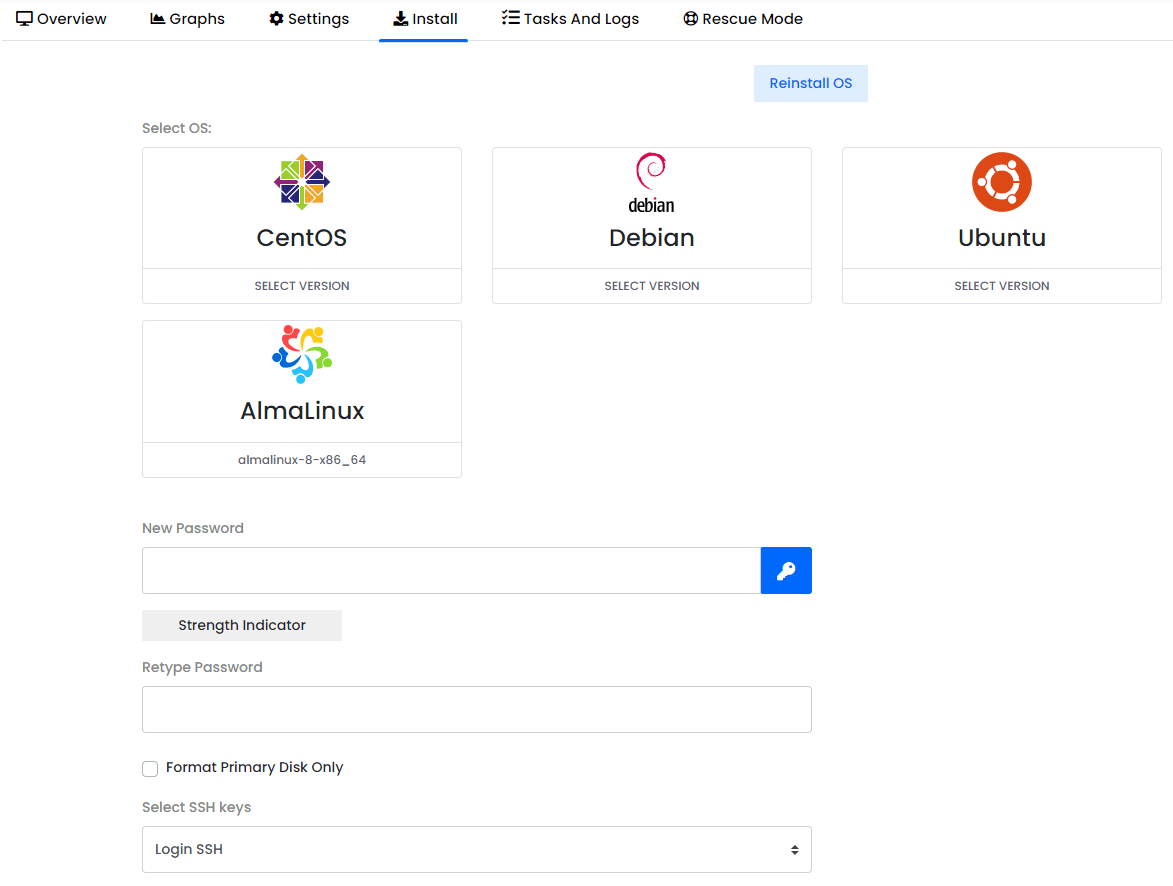Click the New Password label
The width and height of the screenshot is (1173, 886).
(193, 528)
